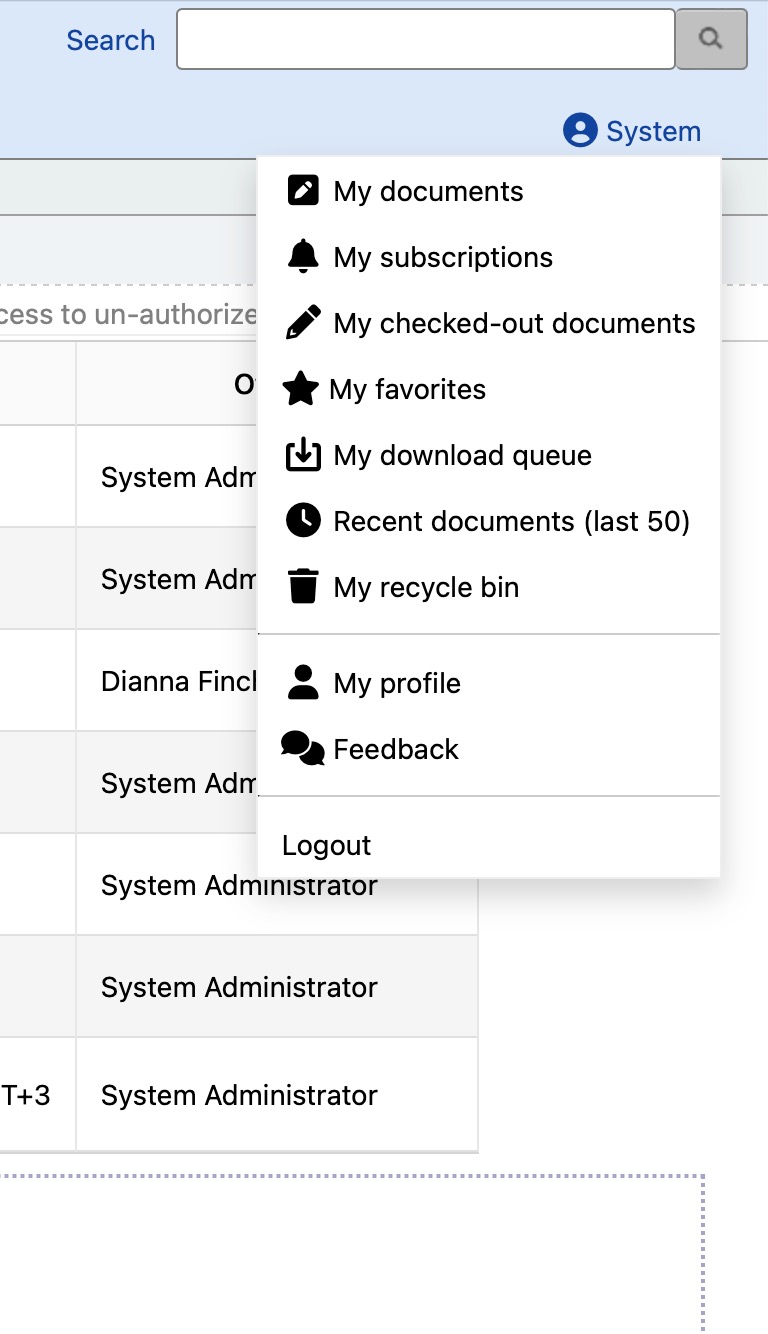Click the person icon beside My profile
Image resolution: width=768 pixels, height=1334 pixels.
click(302, 683)
